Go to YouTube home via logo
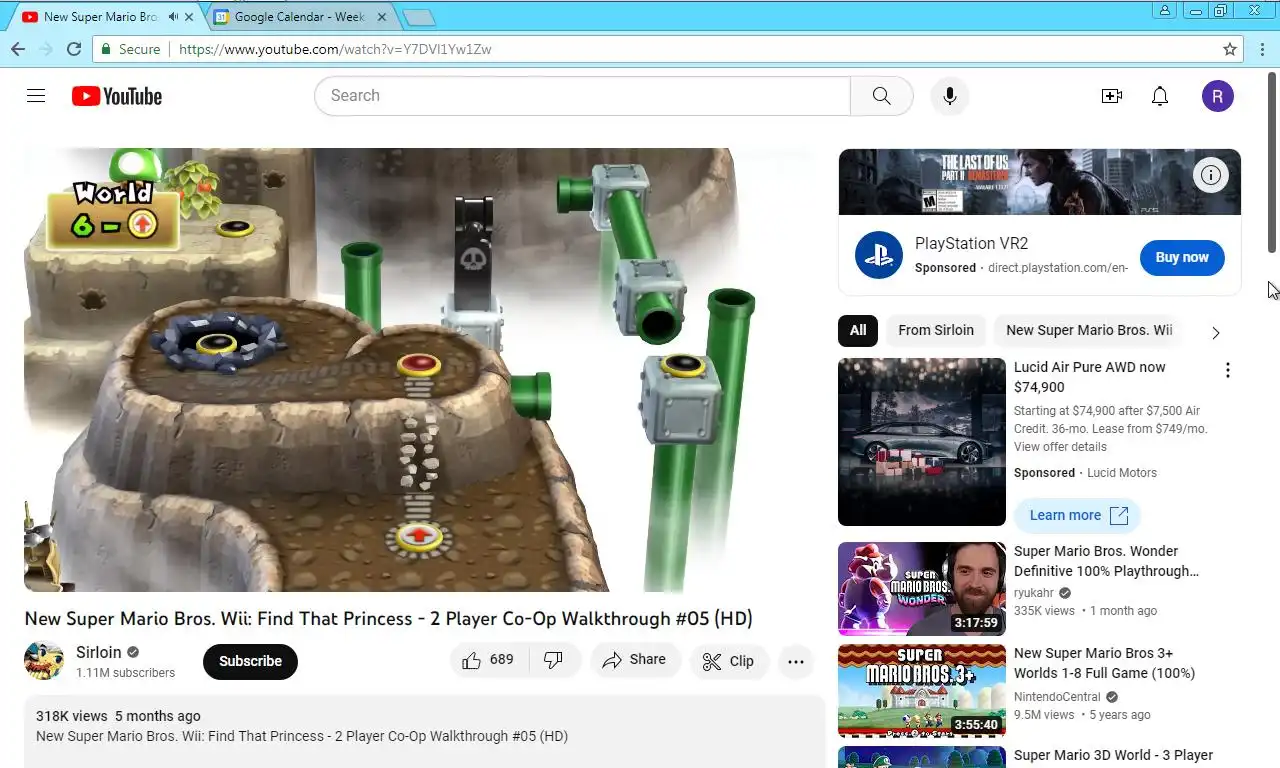 [x=117, y=96]
